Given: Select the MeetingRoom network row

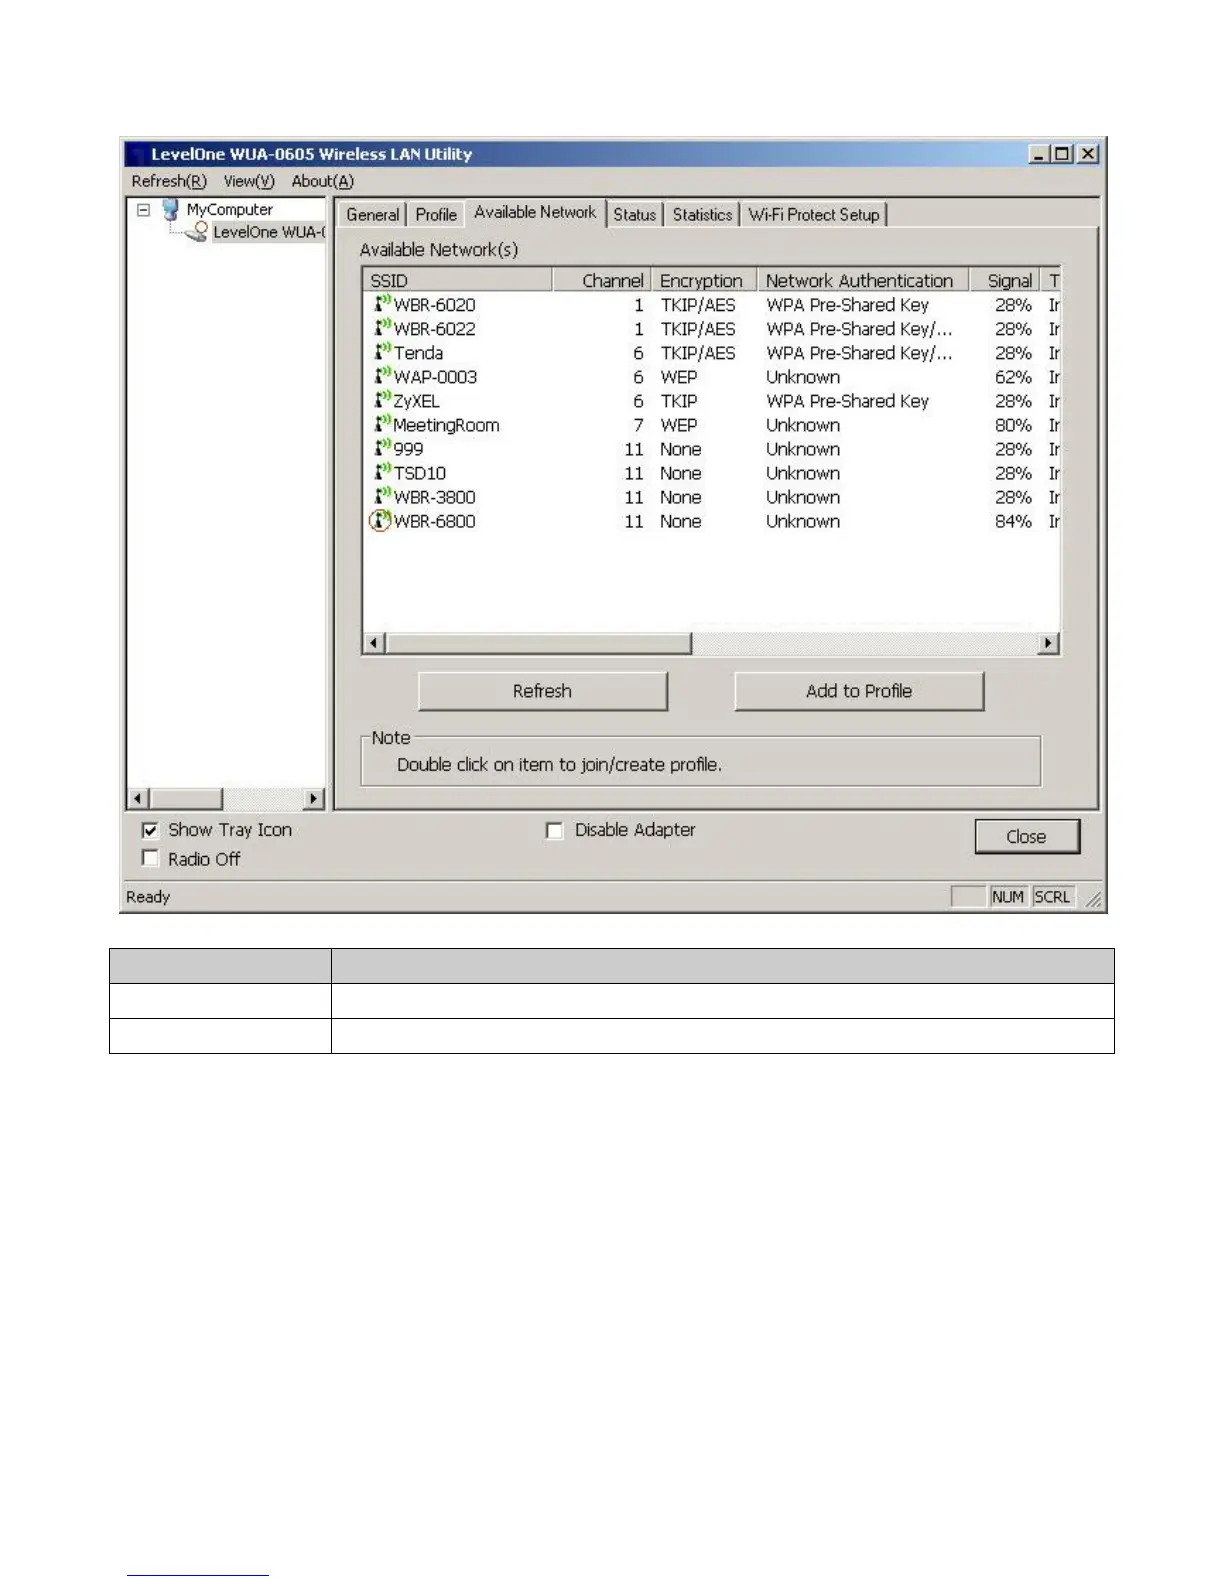Looking at the screenshot, I should point(711,424).
